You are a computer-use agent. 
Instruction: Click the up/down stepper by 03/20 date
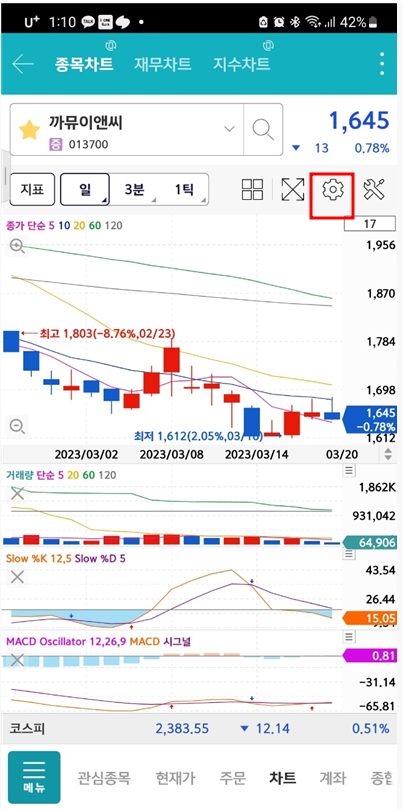coord(388,455)
